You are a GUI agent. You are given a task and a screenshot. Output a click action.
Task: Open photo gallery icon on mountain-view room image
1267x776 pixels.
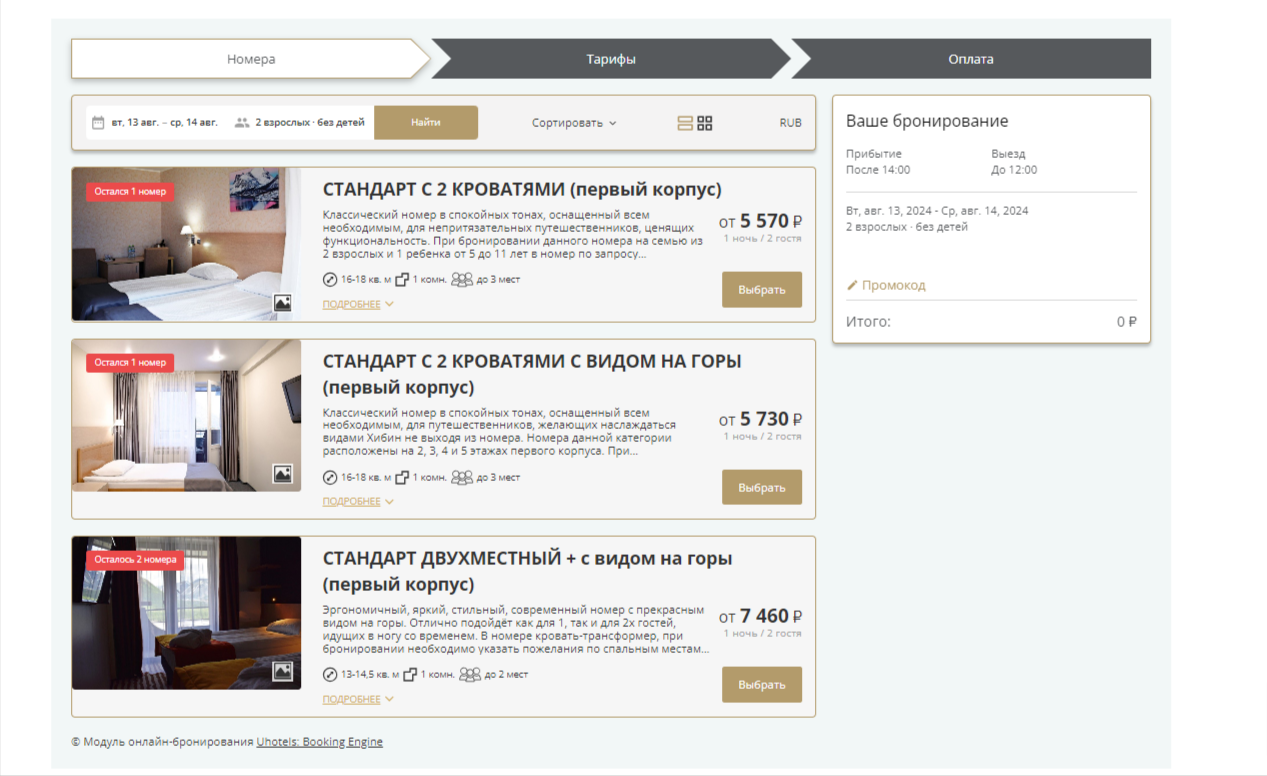pos(283,474)
